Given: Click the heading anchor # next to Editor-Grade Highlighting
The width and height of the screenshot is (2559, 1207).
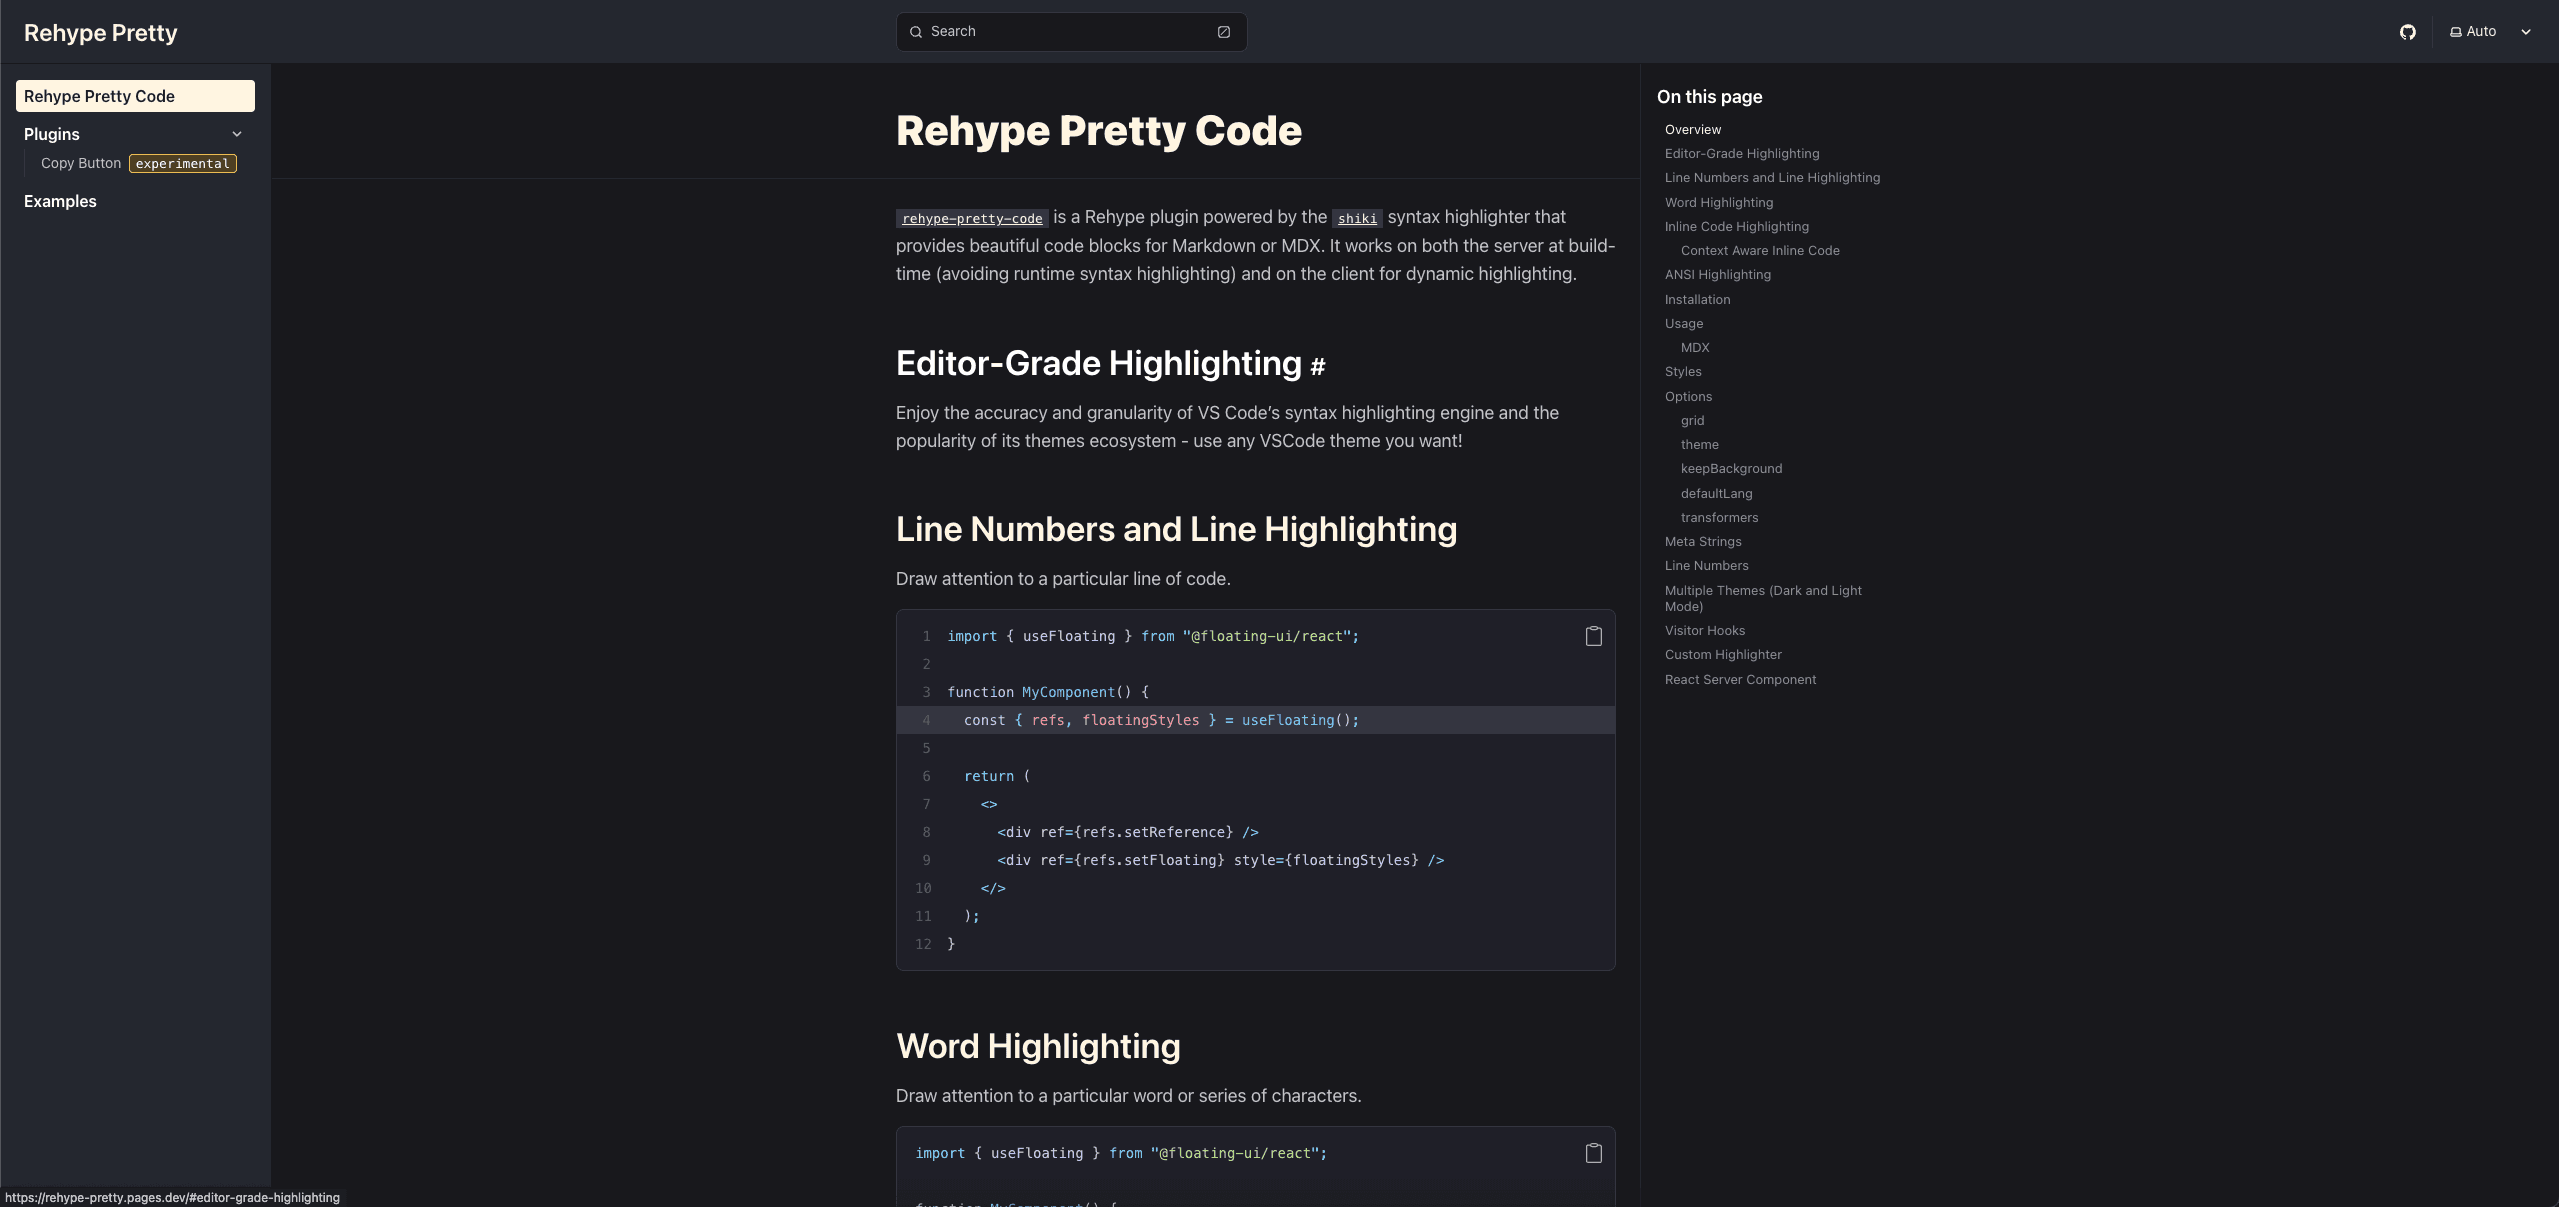Looking at the screenshot, I should (1318, 366).
